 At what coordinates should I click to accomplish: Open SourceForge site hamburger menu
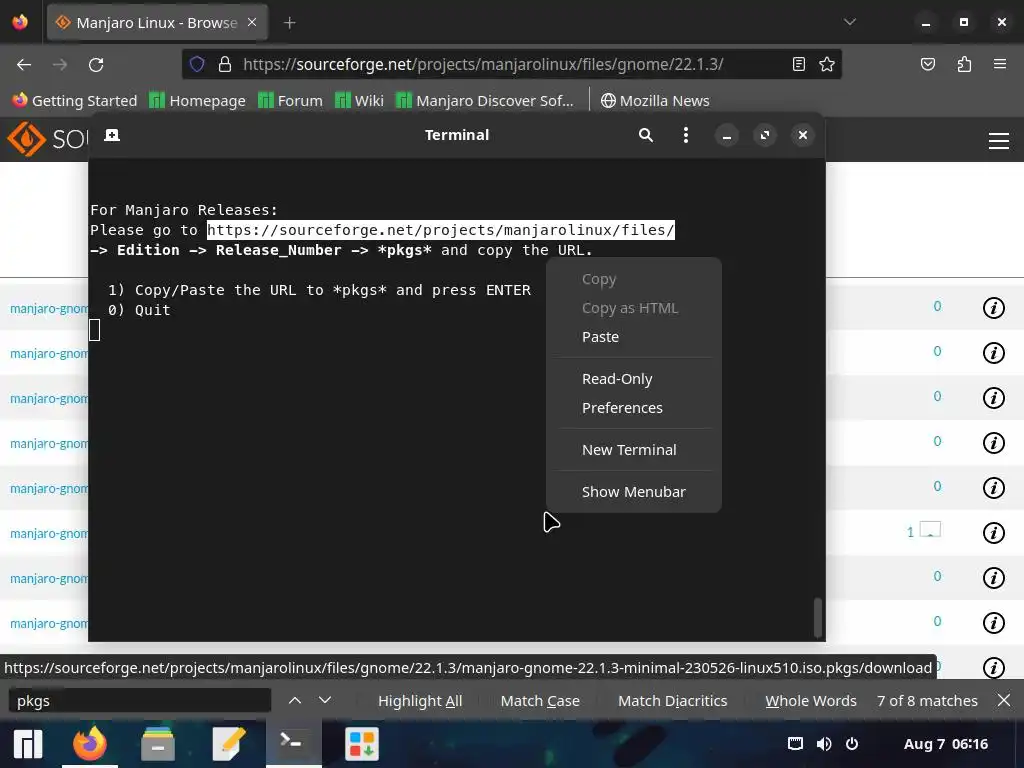(x=999, y=141)
